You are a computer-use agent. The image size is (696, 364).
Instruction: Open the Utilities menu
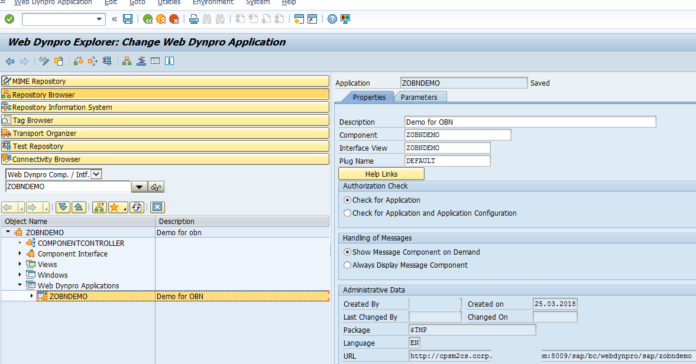(169, 2)
